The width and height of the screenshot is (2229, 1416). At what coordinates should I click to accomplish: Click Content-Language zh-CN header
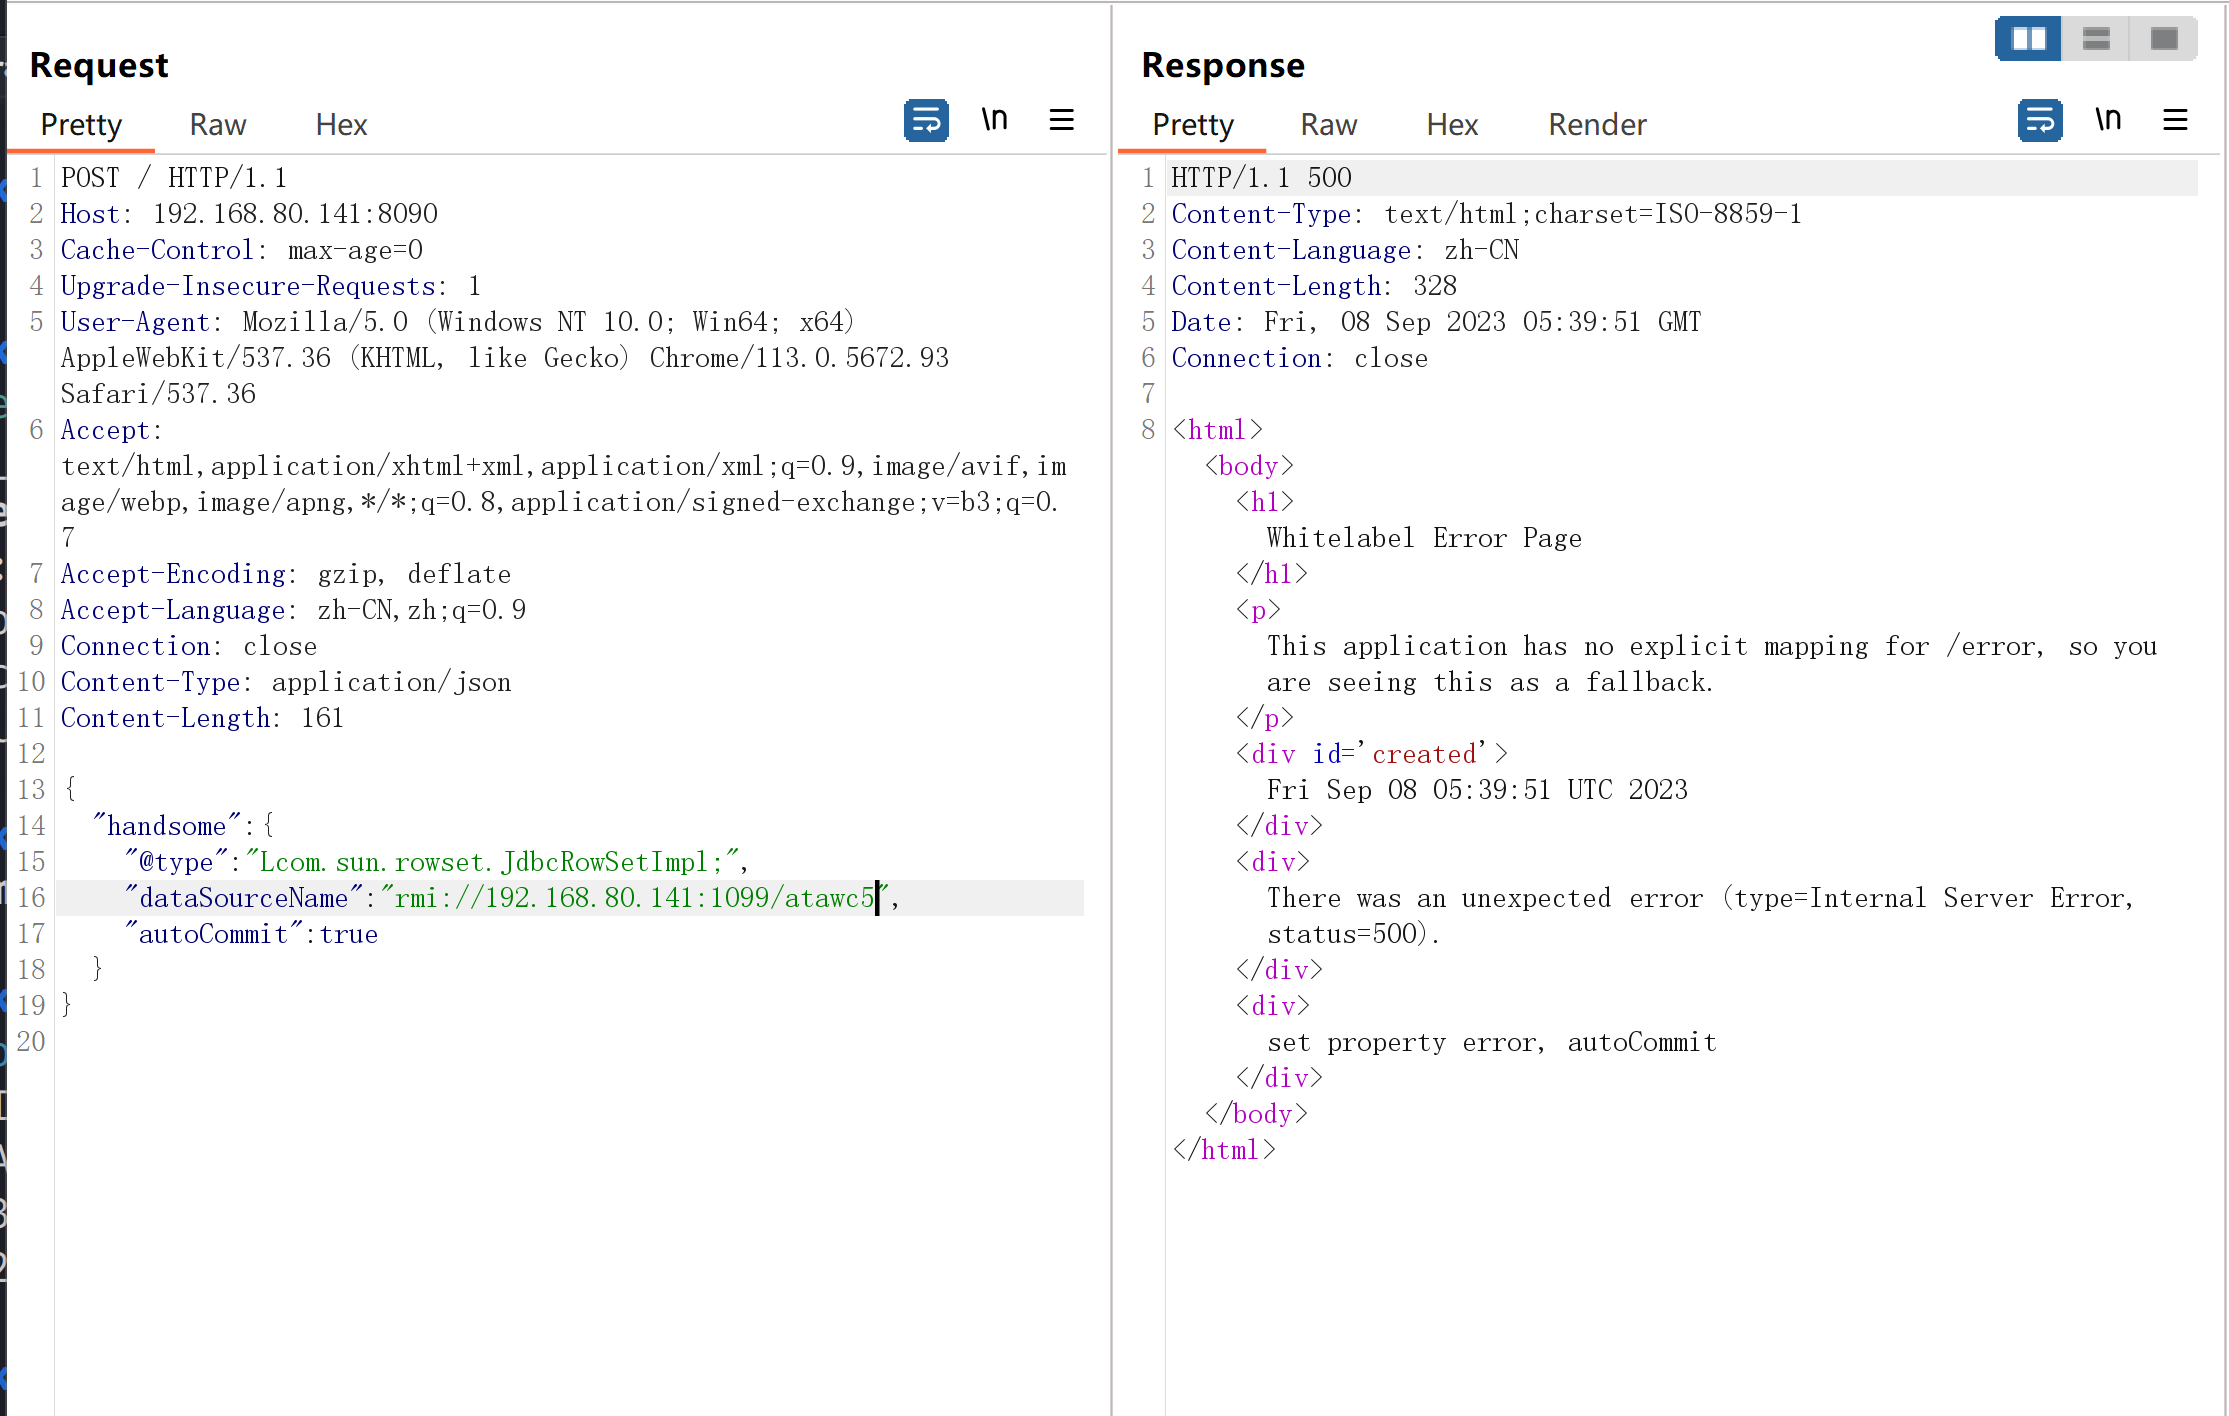coord(1345,250)
